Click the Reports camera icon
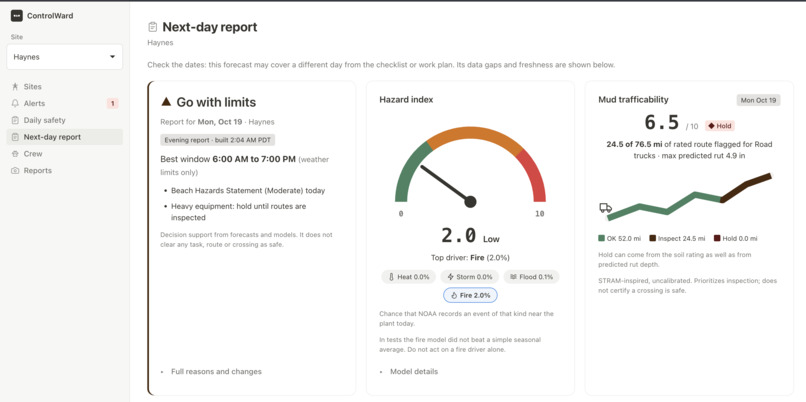This screenshot has height=402, width=806. (15, 171)
